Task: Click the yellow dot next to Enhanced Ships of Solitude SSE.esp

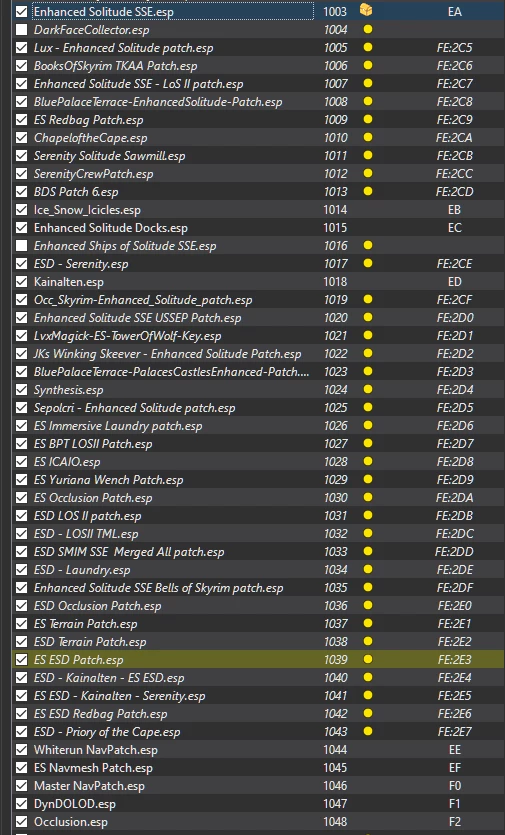Action: click(368, 245)
